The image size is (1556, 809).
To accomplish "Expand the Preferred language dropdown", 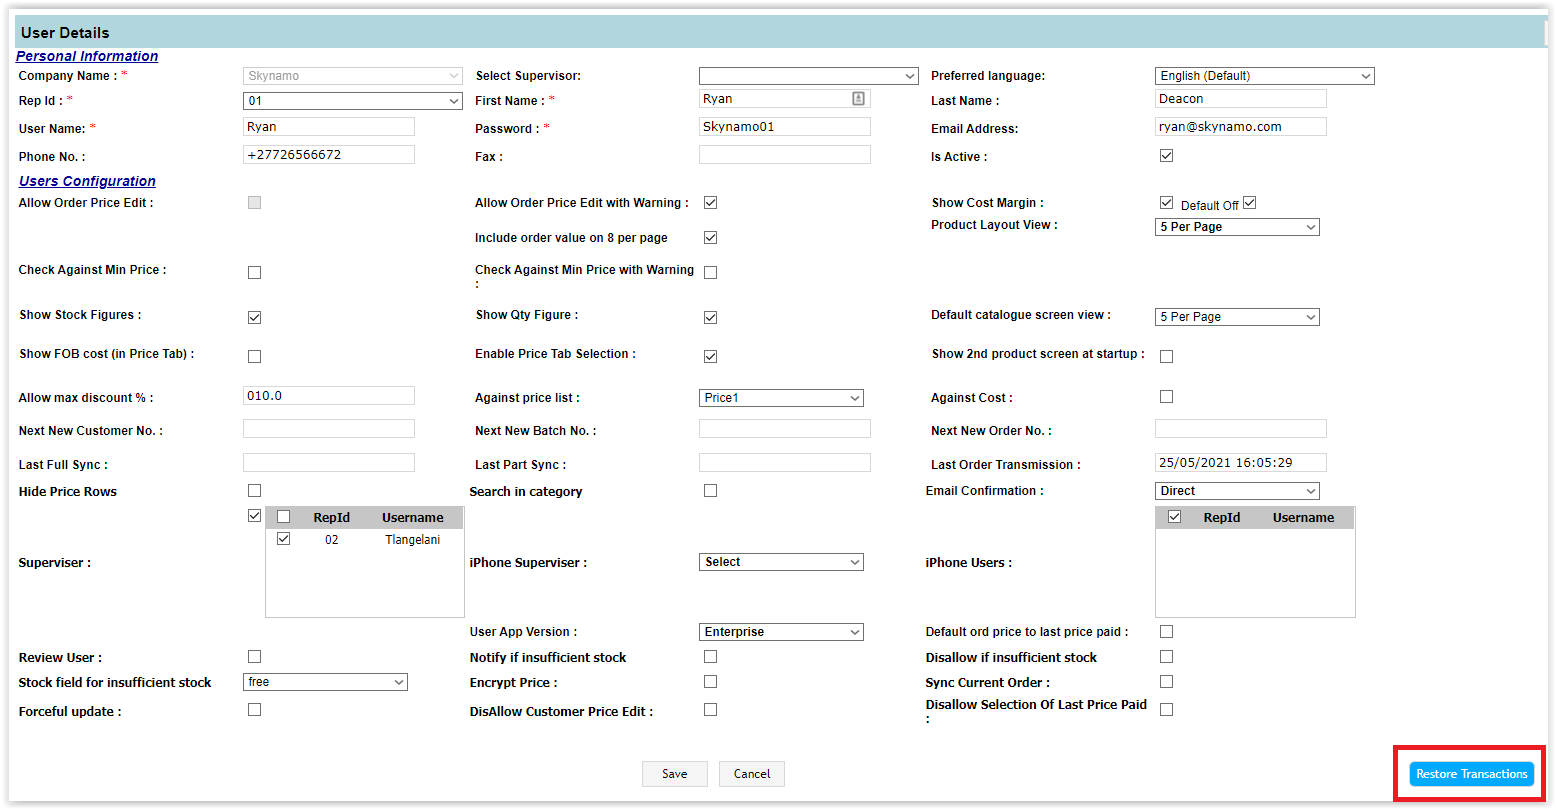I will [x=1264, y=76].
